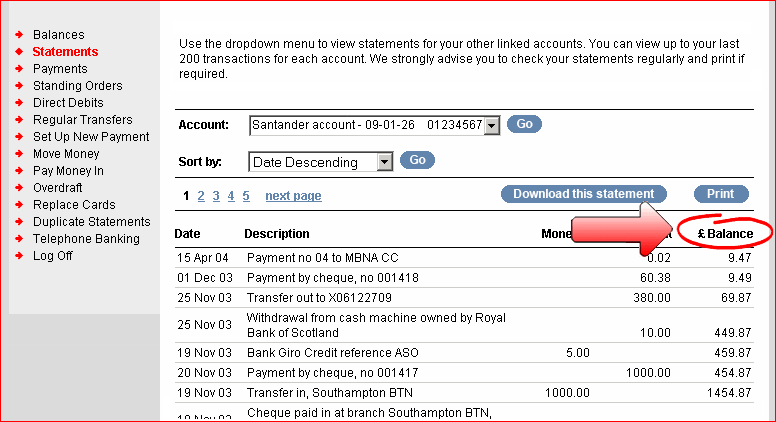
Task: Select Telephone Banking from the sidebar
Action: (86, 238)
